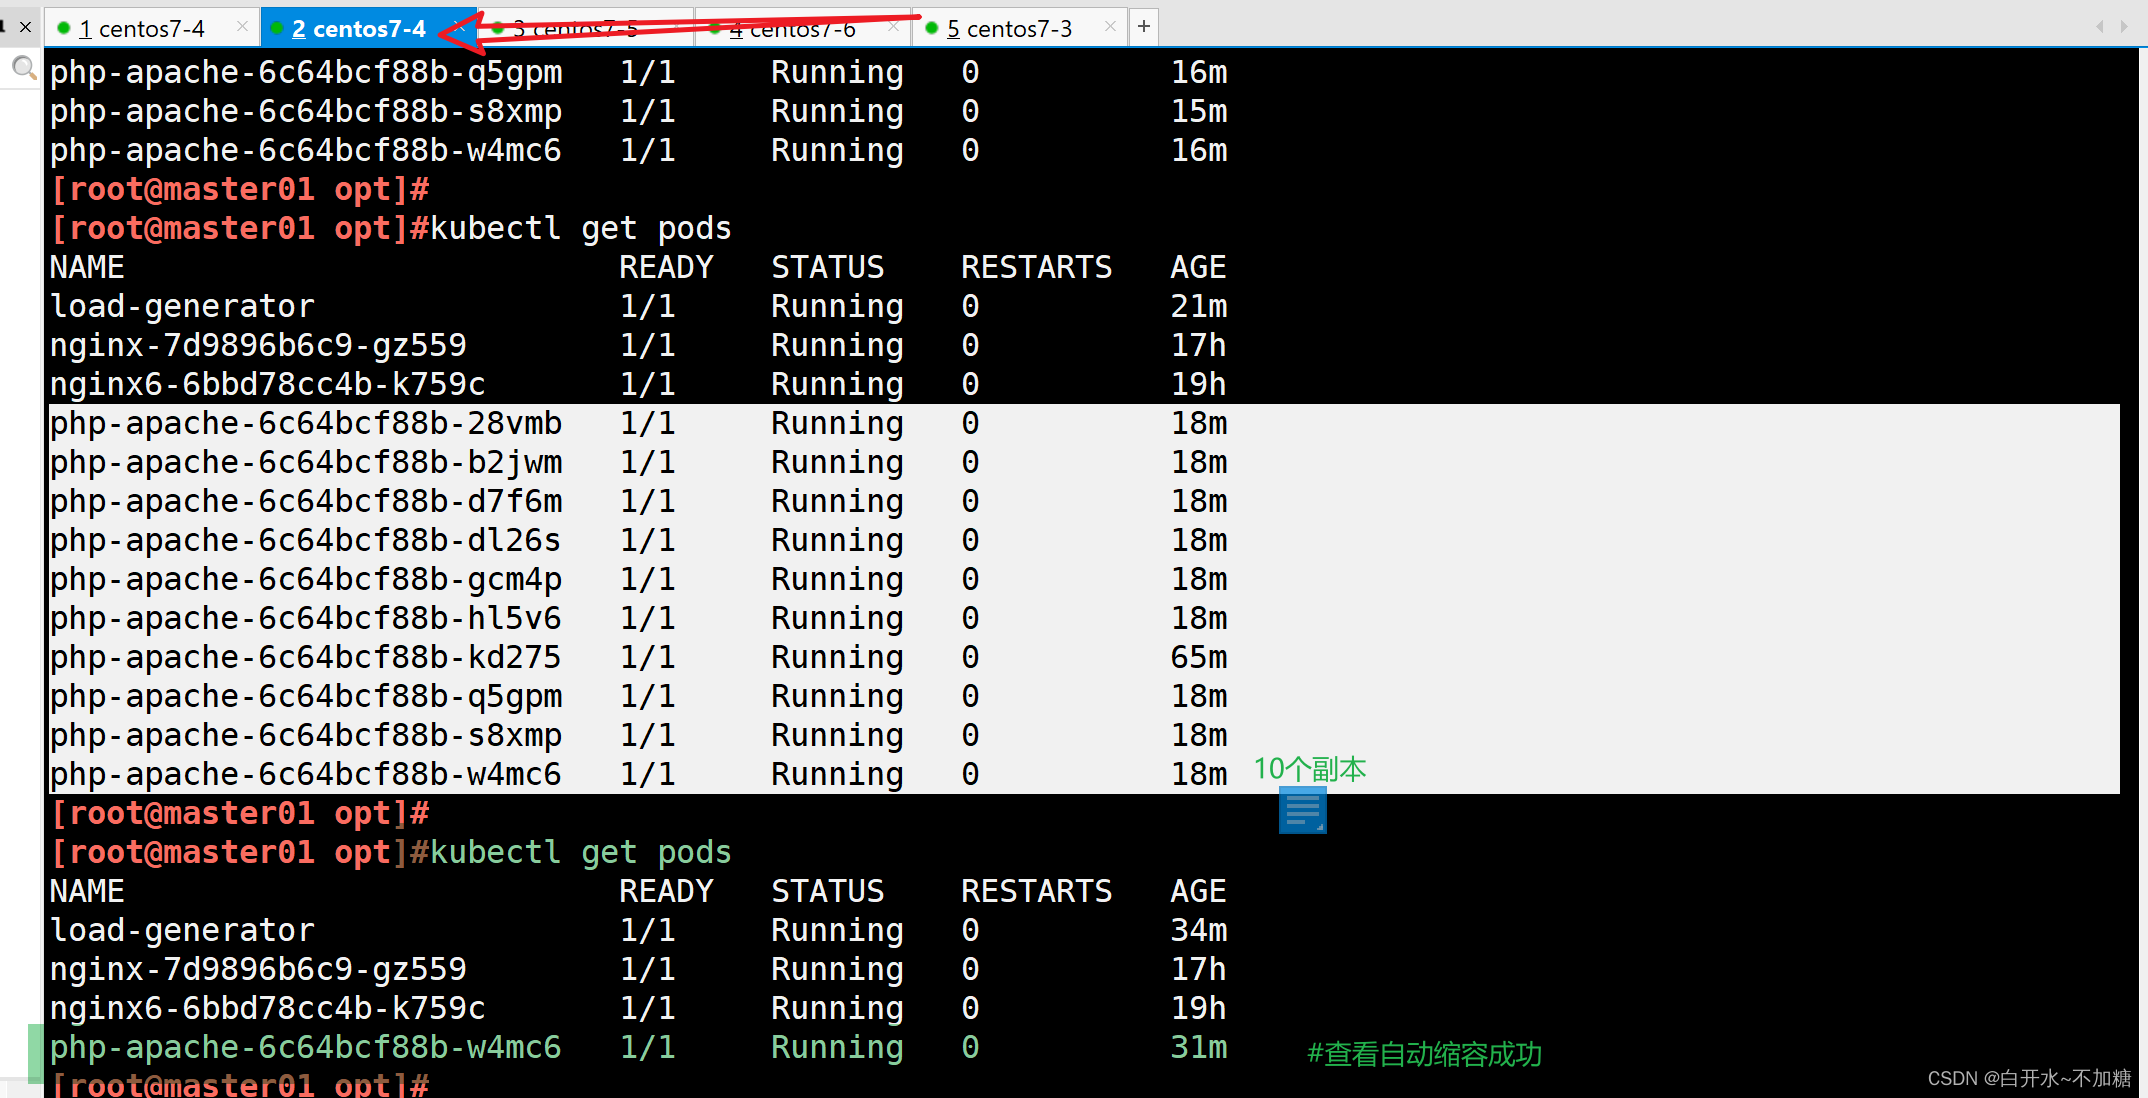Click the green status dot on tab 1

click(64, 29)
